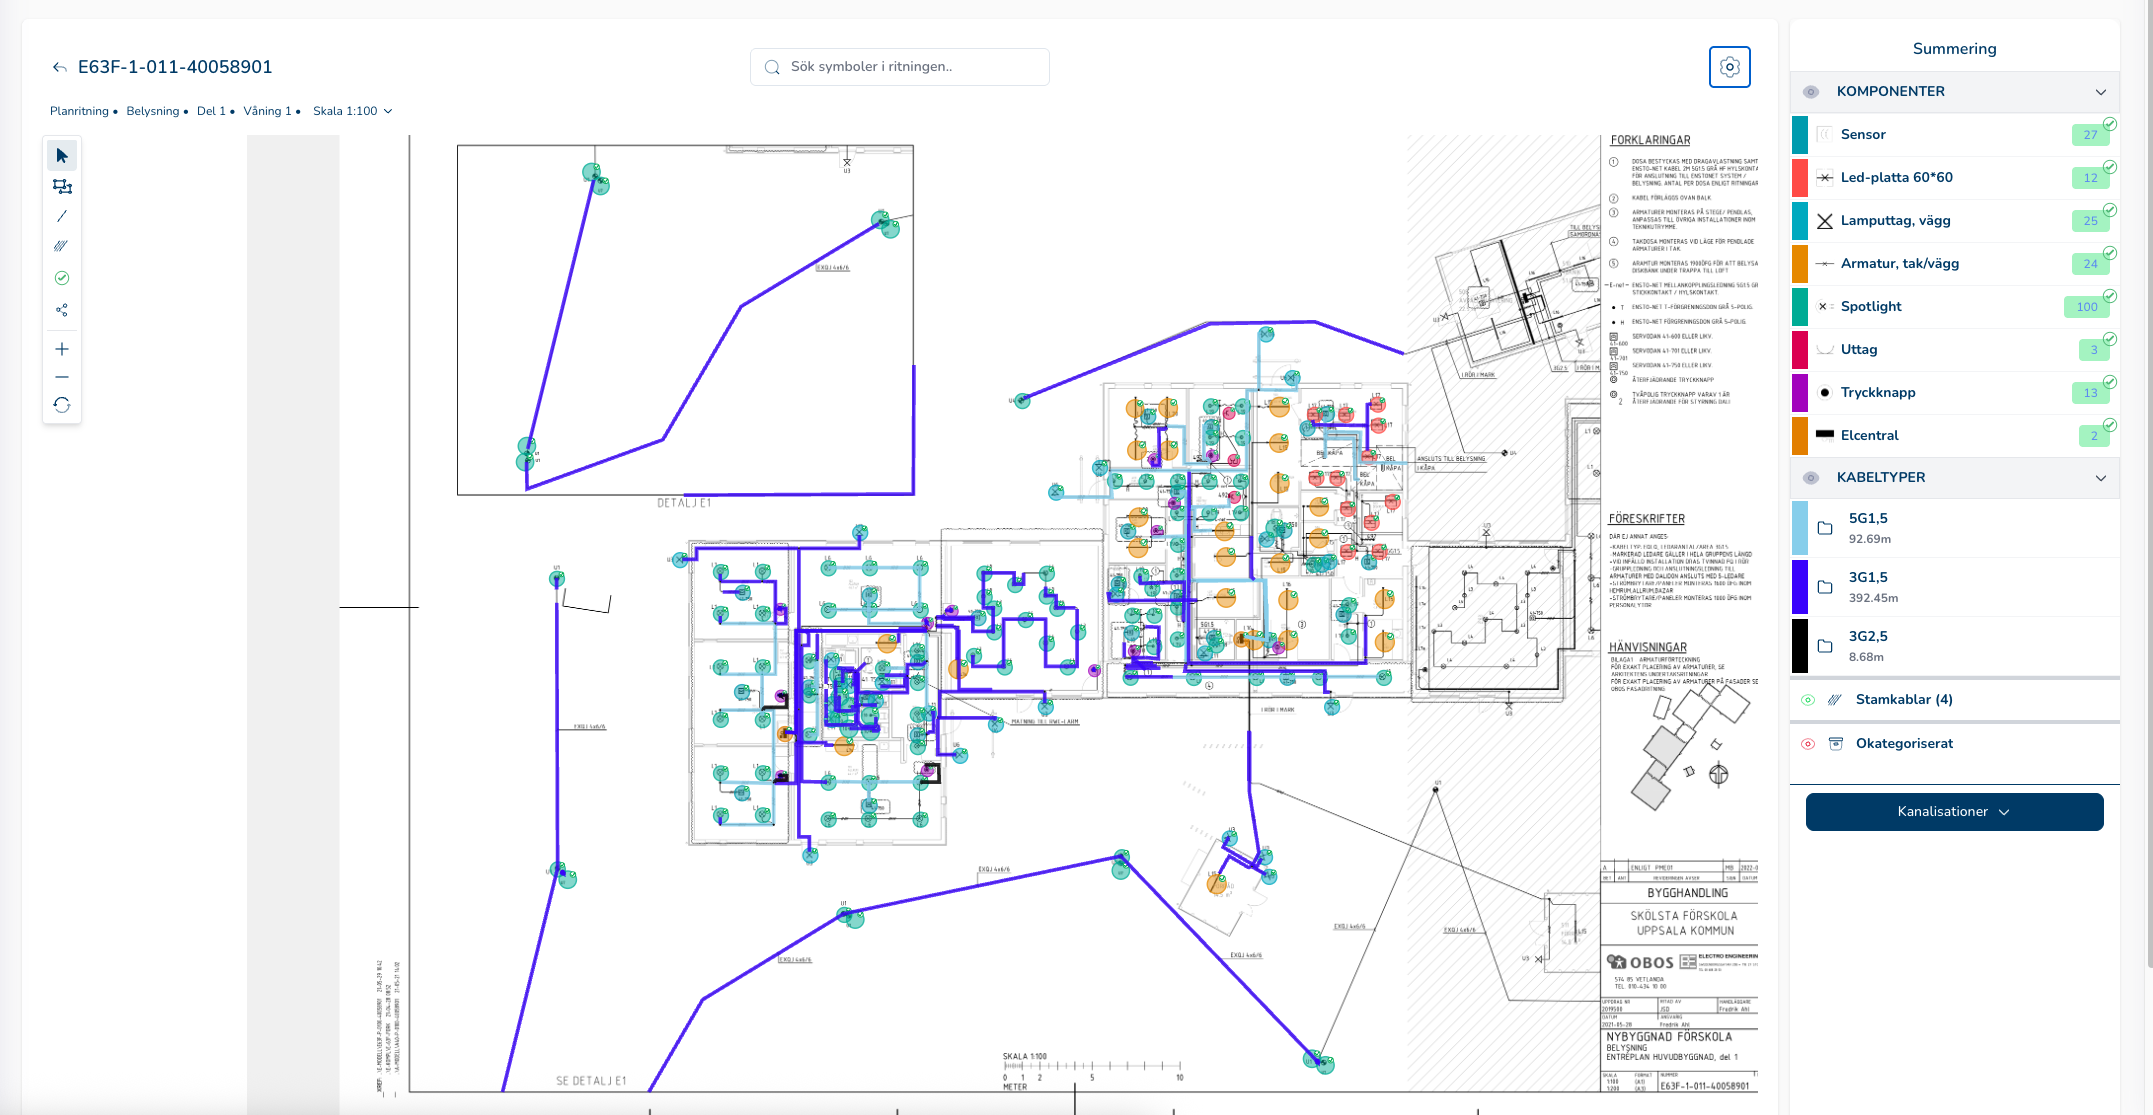Zoom in with the plus icon
The width and height of the screenshot is (2153, 1115).
[x=62, y=349]
